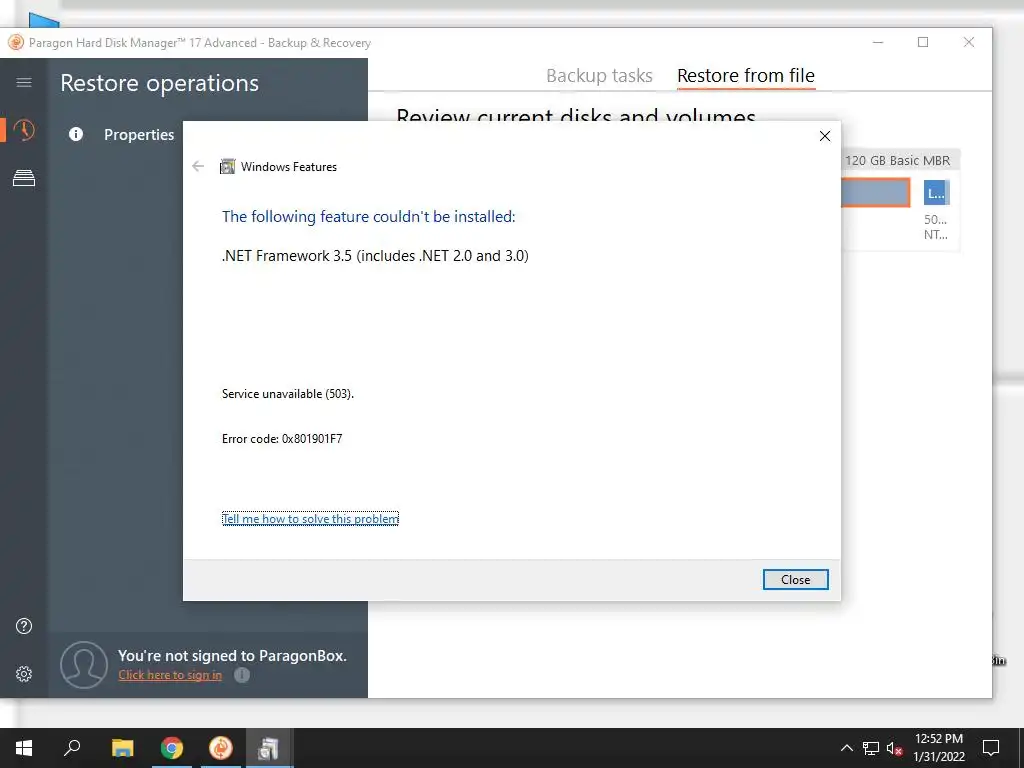1024x768 pixels.
Task: Click the network icon in system tray
Action: click(871, 748)
